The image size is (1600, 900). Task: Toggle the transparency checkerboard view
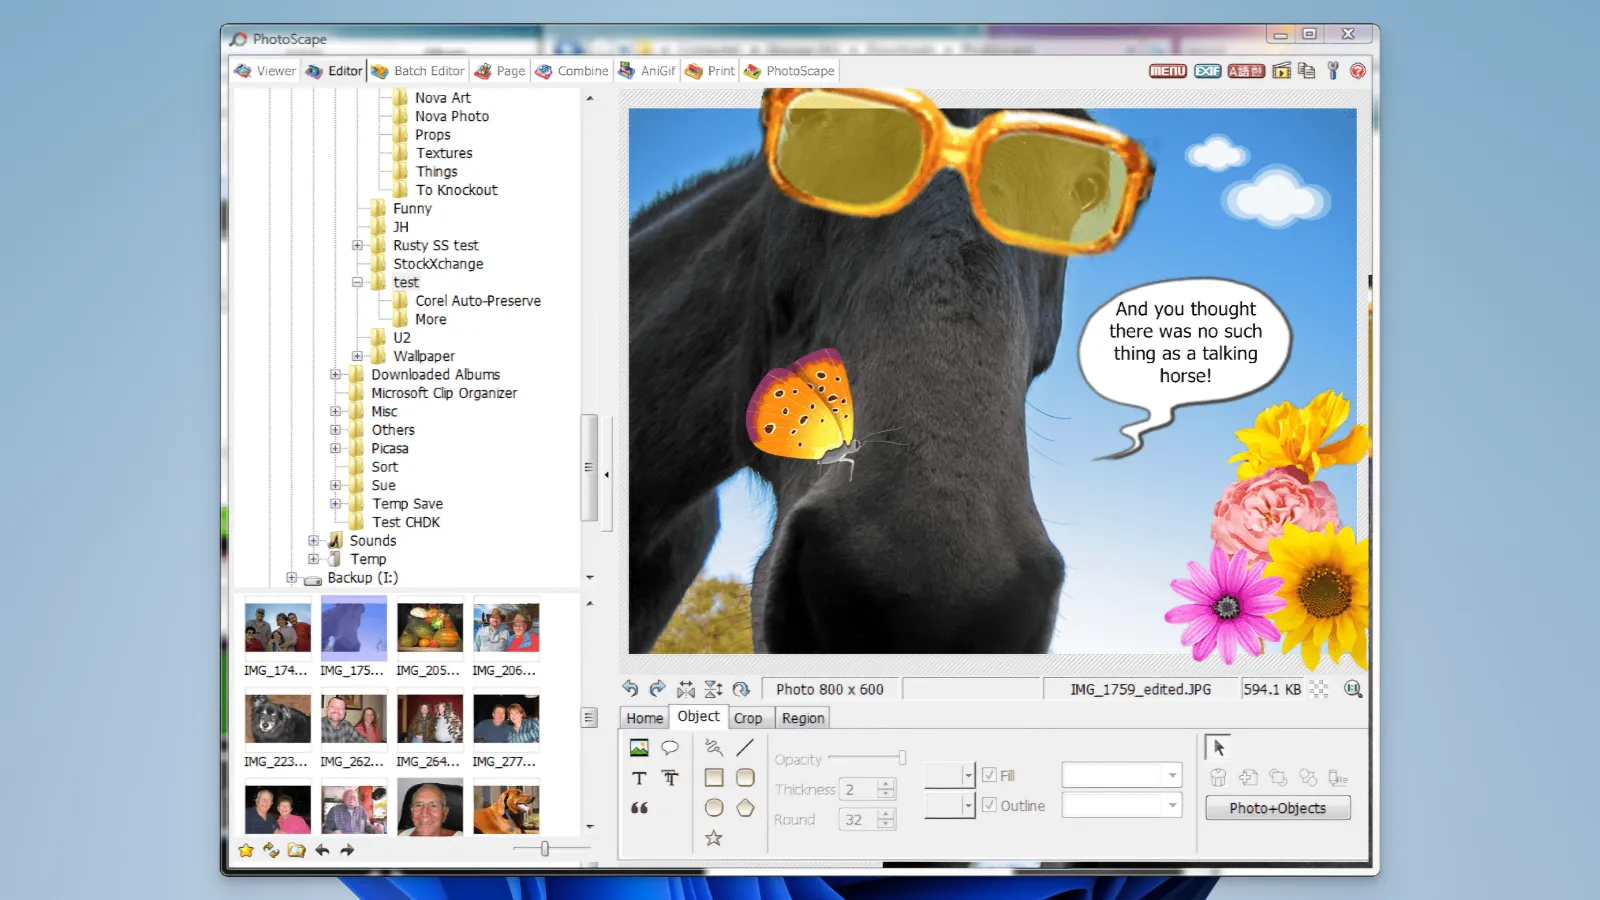coord(1319,689)
